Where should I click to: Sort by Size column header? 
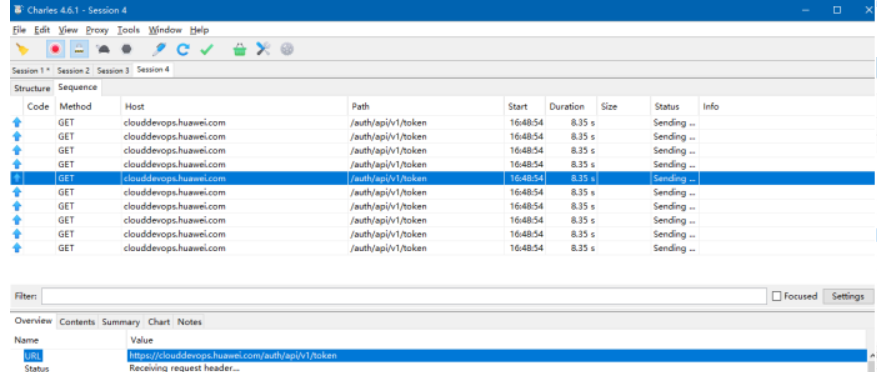[624, 106]
